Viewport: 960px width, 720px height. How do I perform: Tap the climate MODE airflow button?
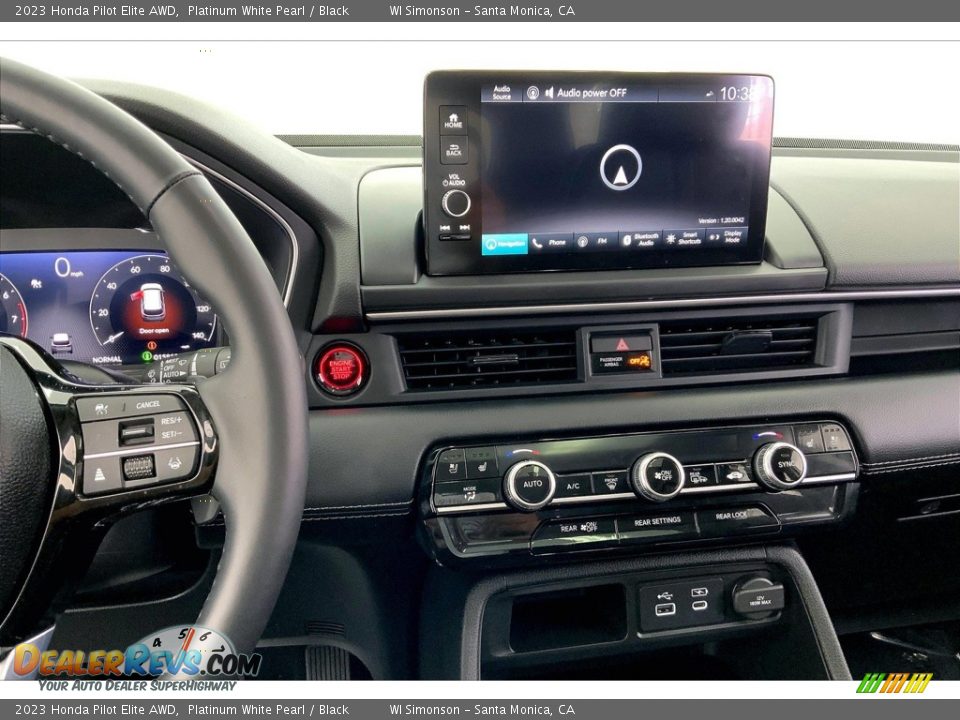tap(468, 493)
